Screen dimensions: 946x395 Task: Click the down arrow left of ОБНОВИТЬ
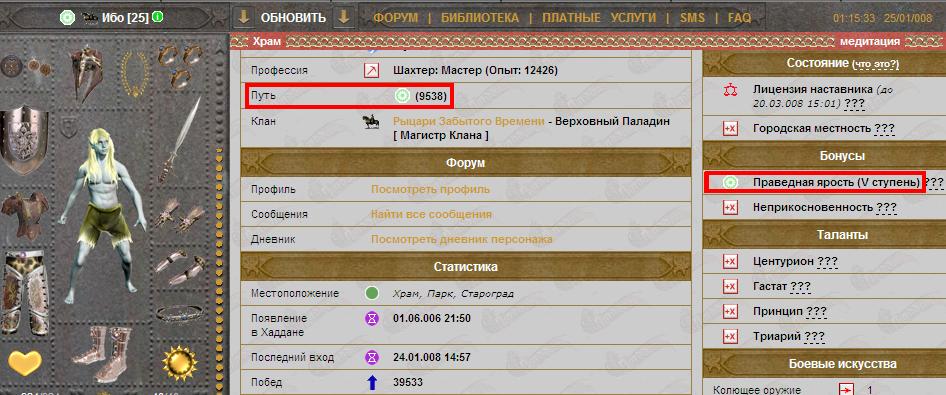coord(244,17)
